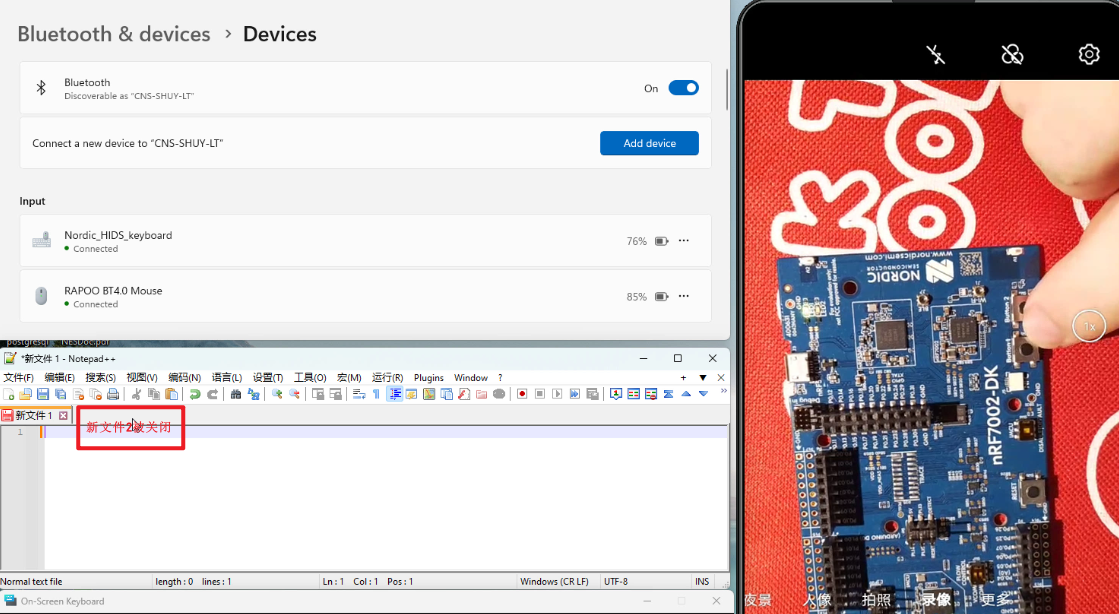Expand hidden toolbar icons chevron

(723, 391)
